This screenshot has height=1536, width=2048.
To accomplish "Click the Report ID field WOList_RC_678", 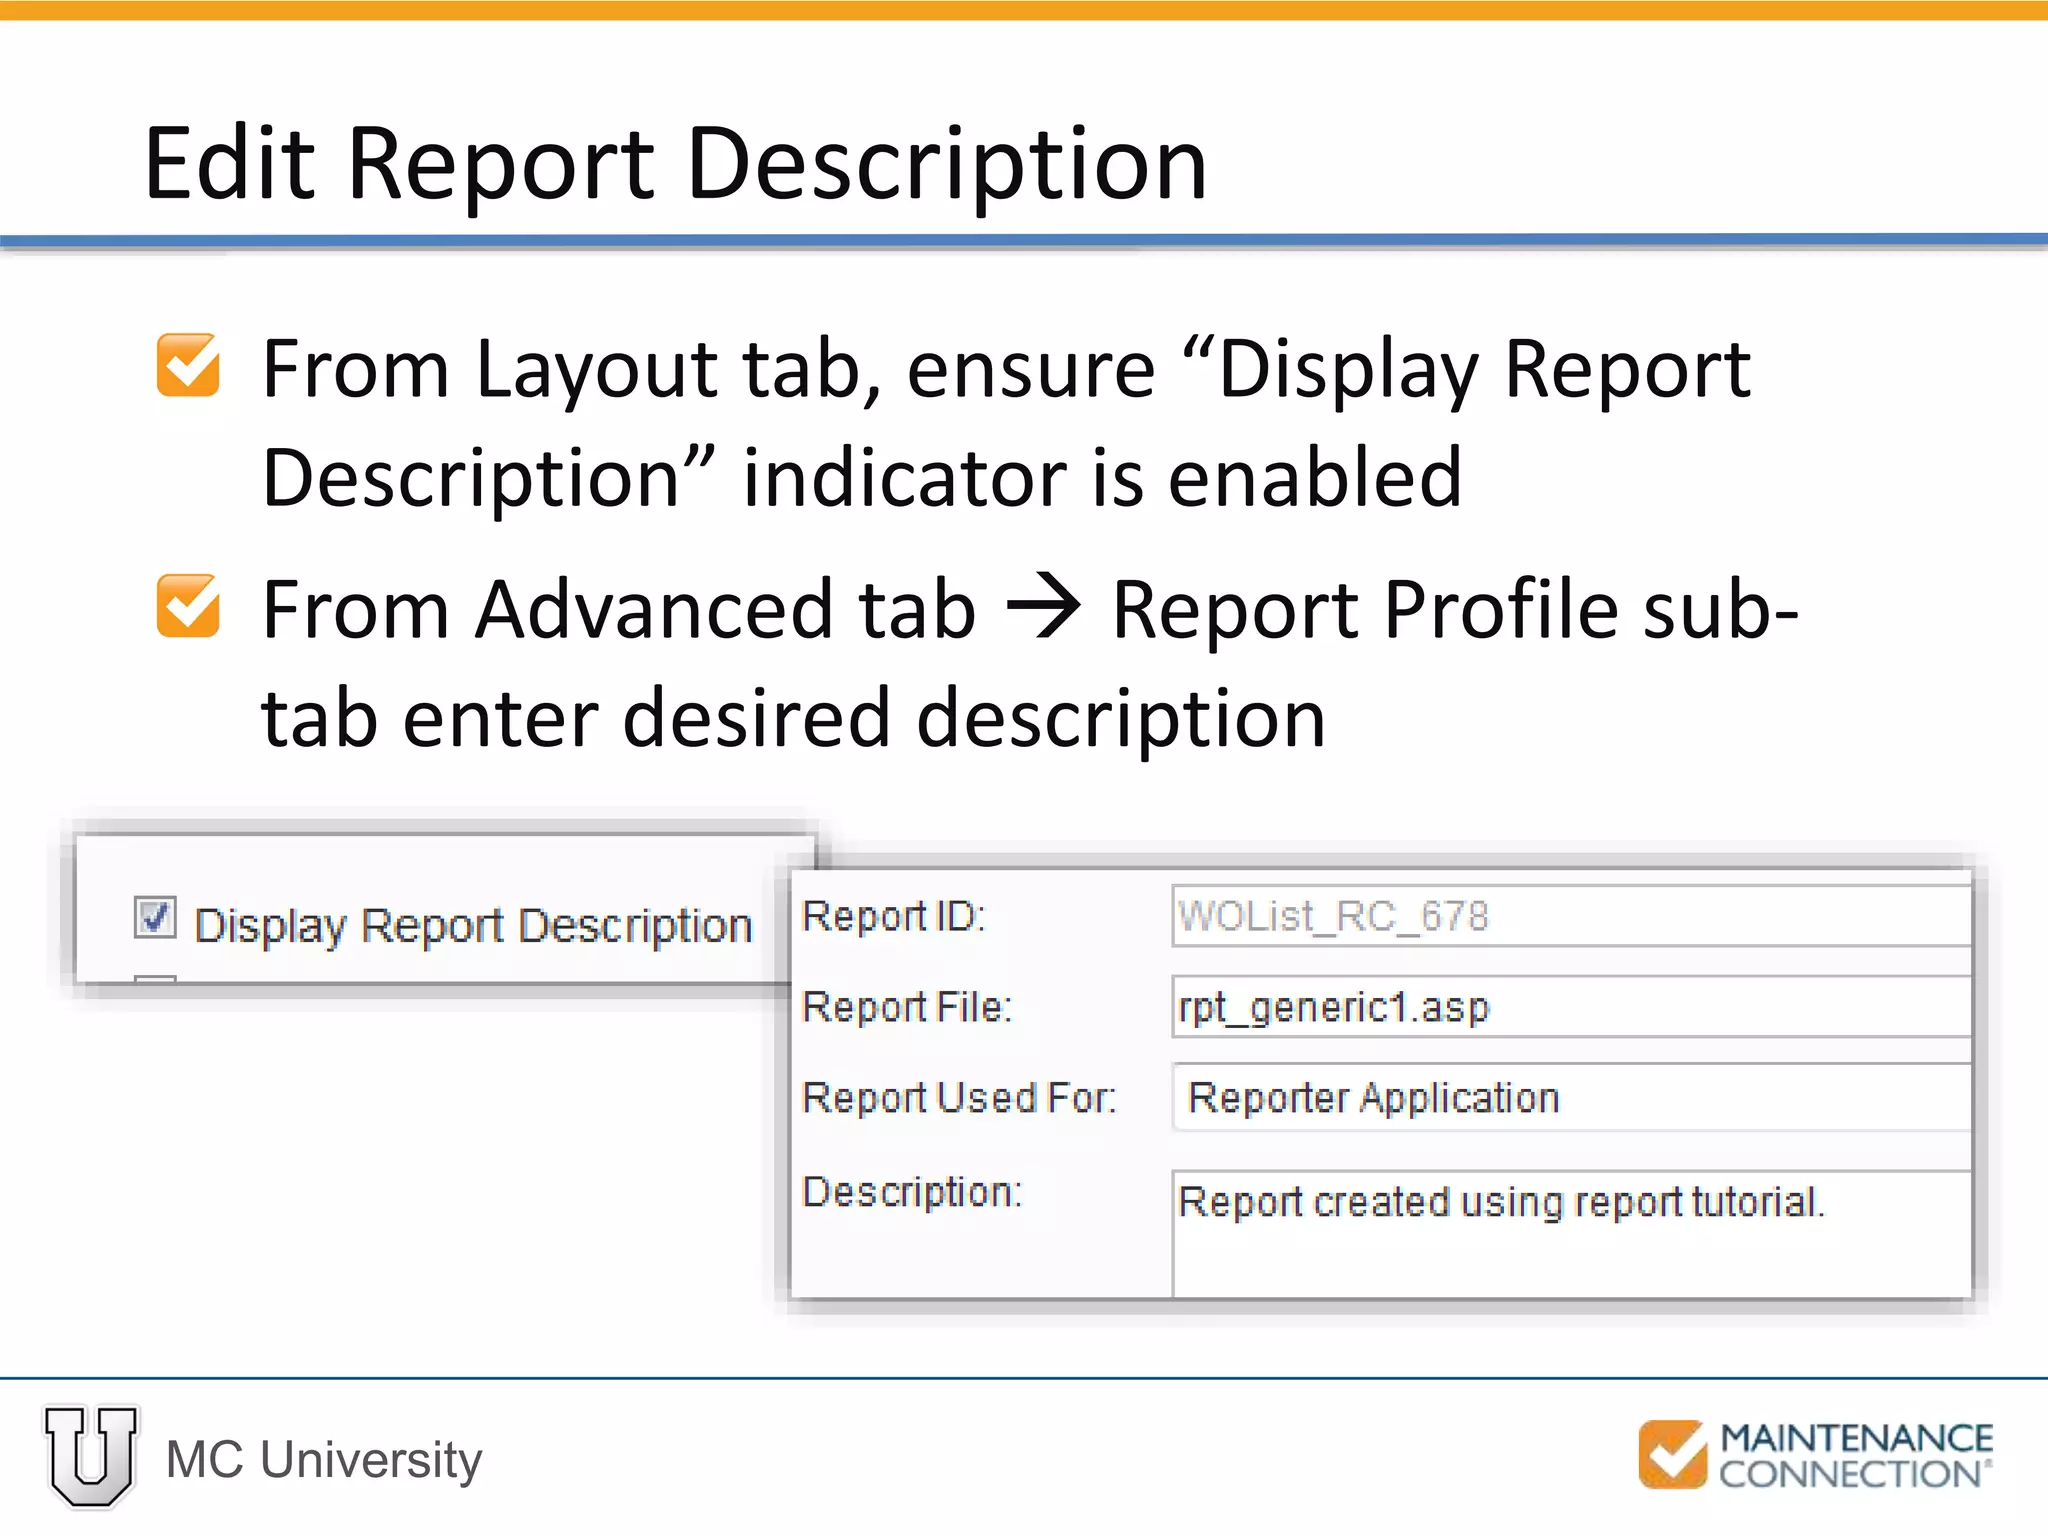I will click(x=1571, y=916).
